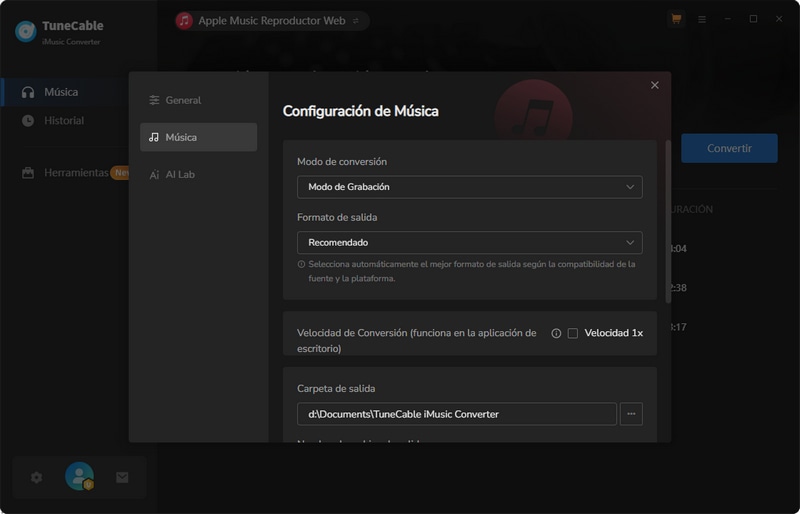Open the hamburger menu icon
This screenshot has height=514, width=800.
pyautogui.click(x=702, y=19)
